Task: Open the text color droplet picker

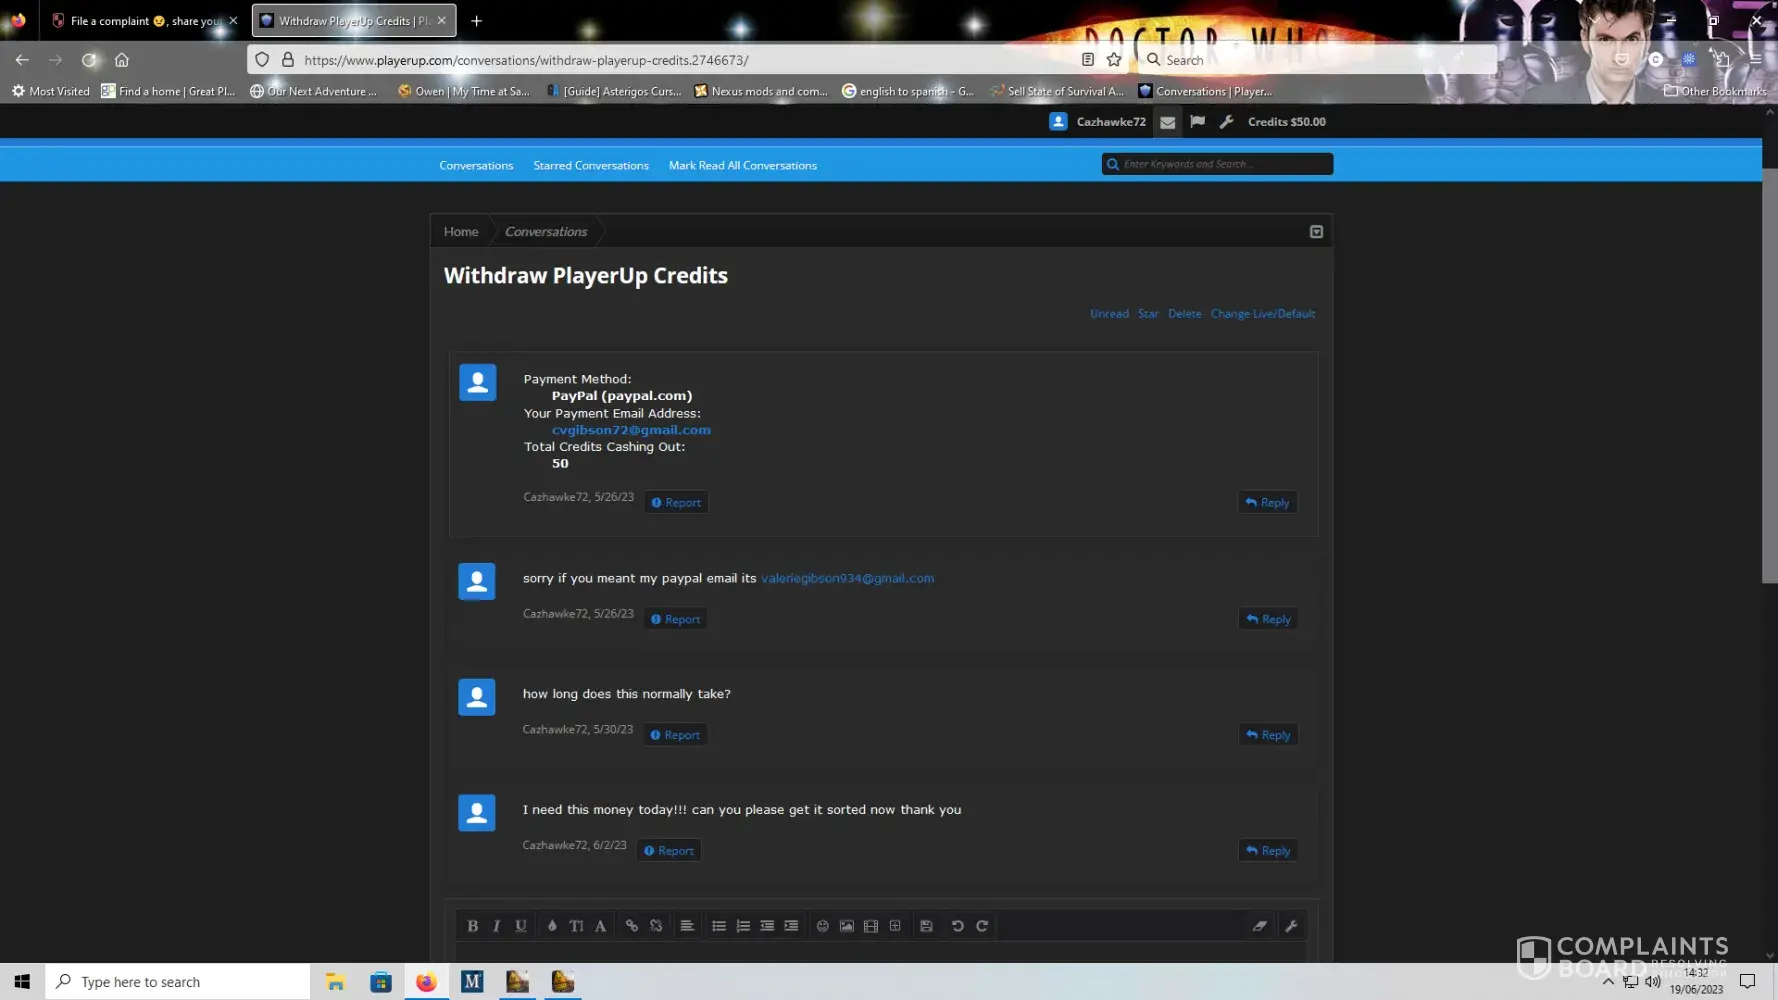Action: tap(552, 926)
